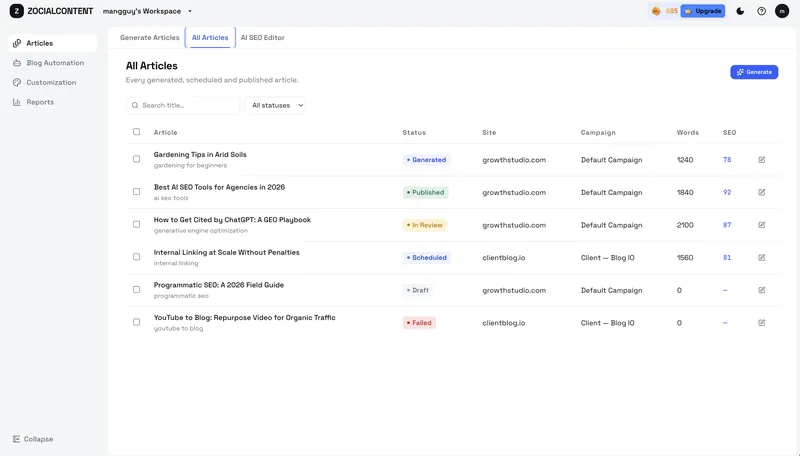The image size is (800, 456).
Task: Switch to the AI SEO Editor tab
Action: pyautogui.click(x=263, y=38)
